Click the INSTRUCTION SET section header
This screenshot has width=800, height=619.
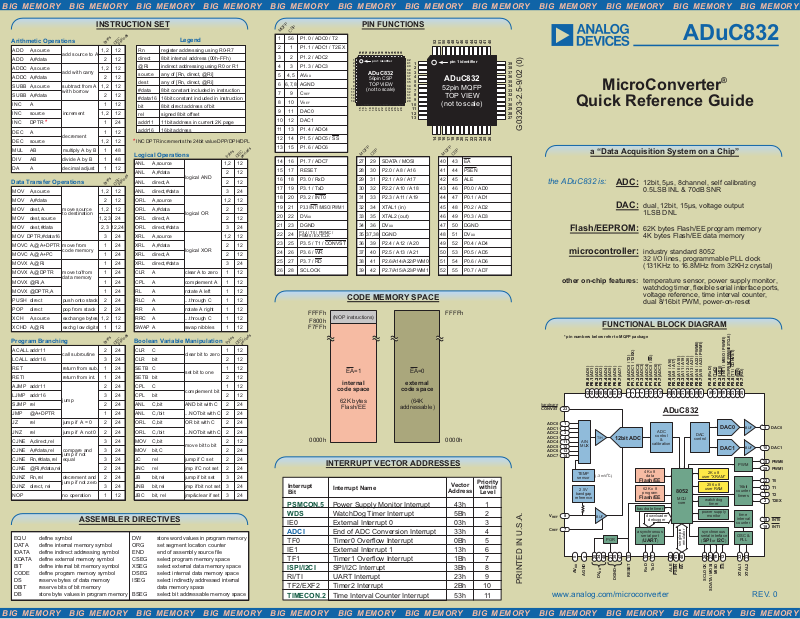[x=133, y=24]
